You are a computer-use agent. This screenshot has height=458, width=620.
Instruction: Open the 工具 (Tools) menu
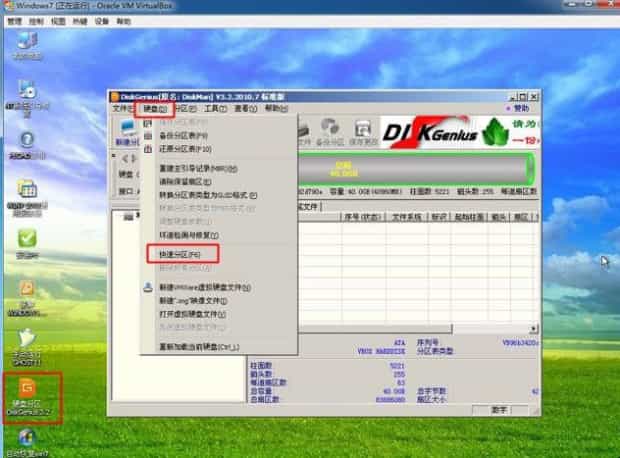click(215, 108)
